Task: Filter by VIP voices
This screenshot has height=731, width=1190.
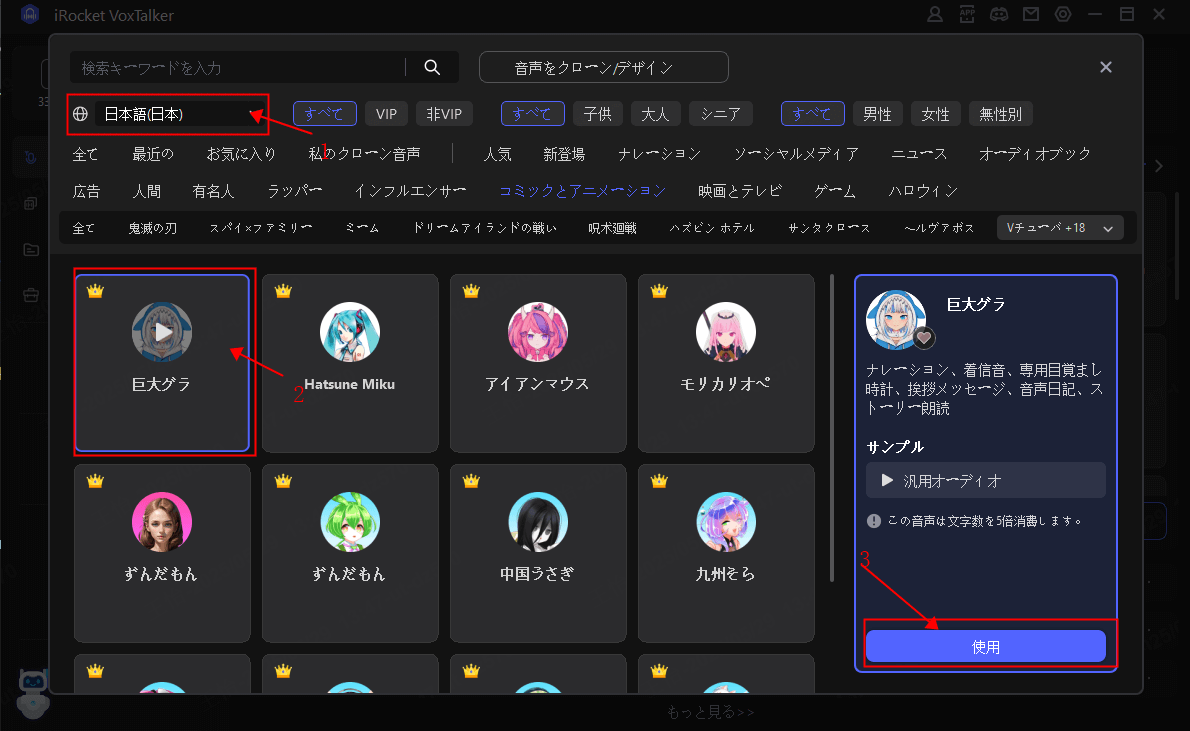Action: 386,114
